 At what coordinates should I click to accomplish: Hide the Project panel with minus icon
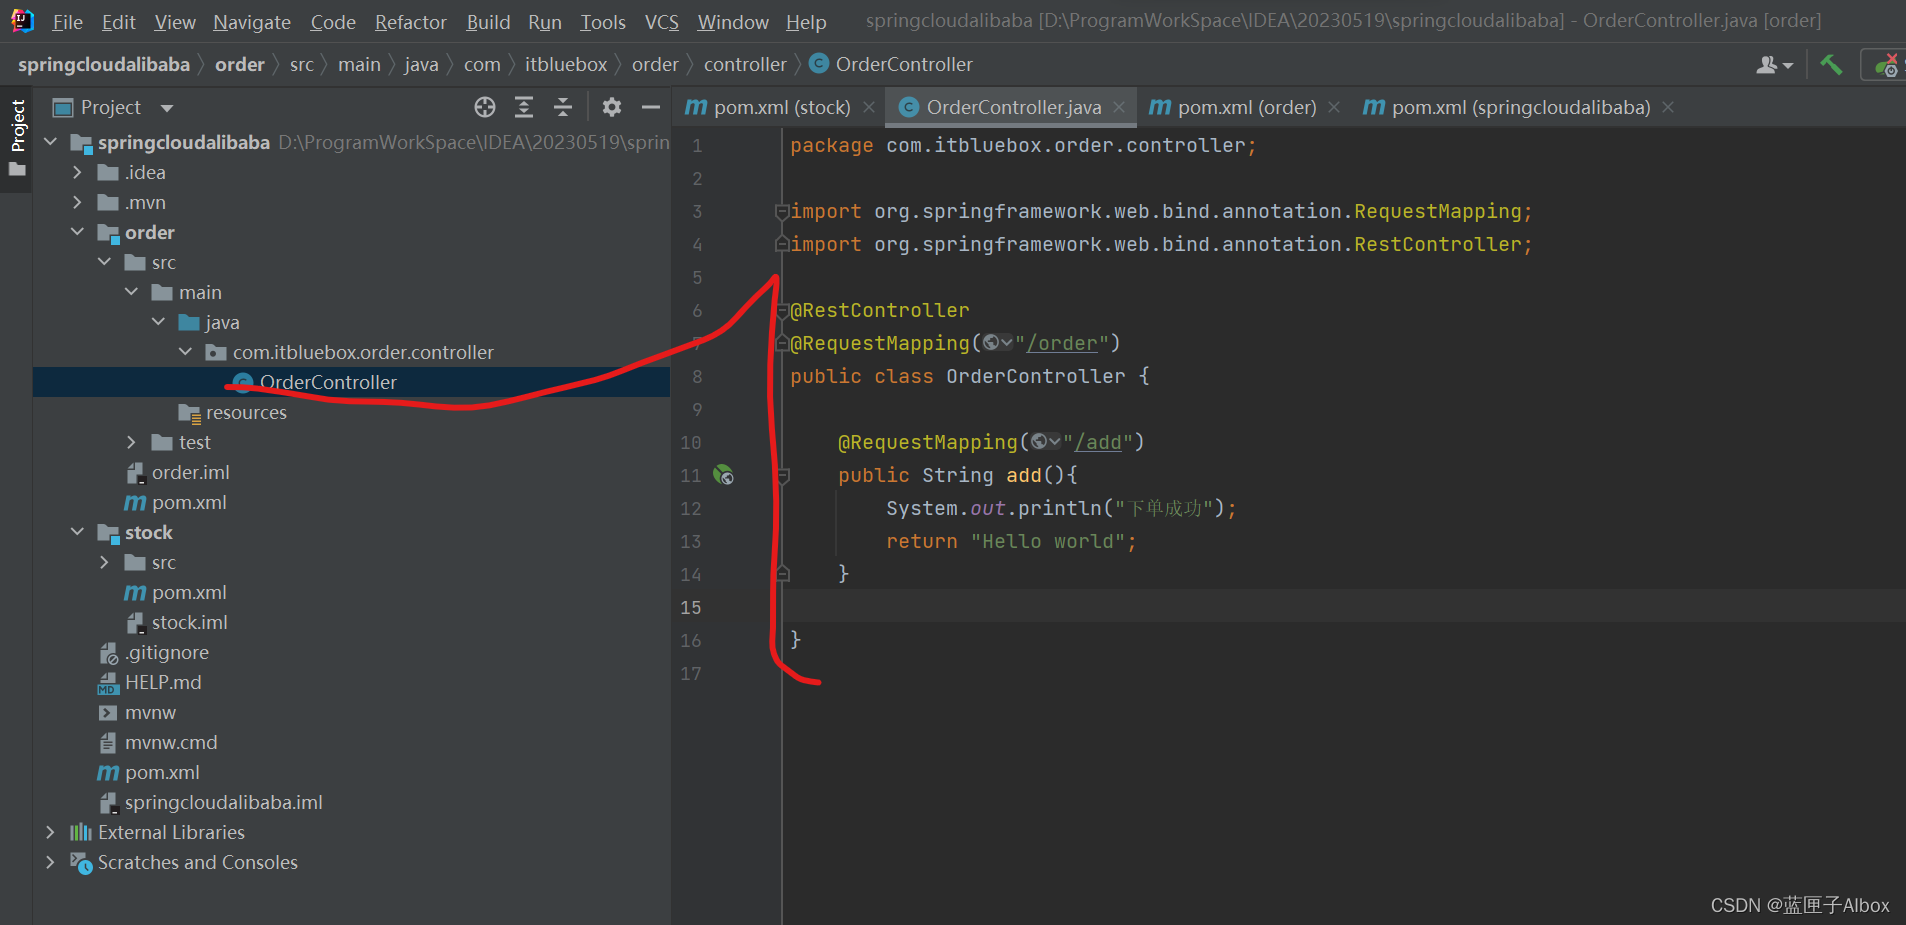(651, 107)
